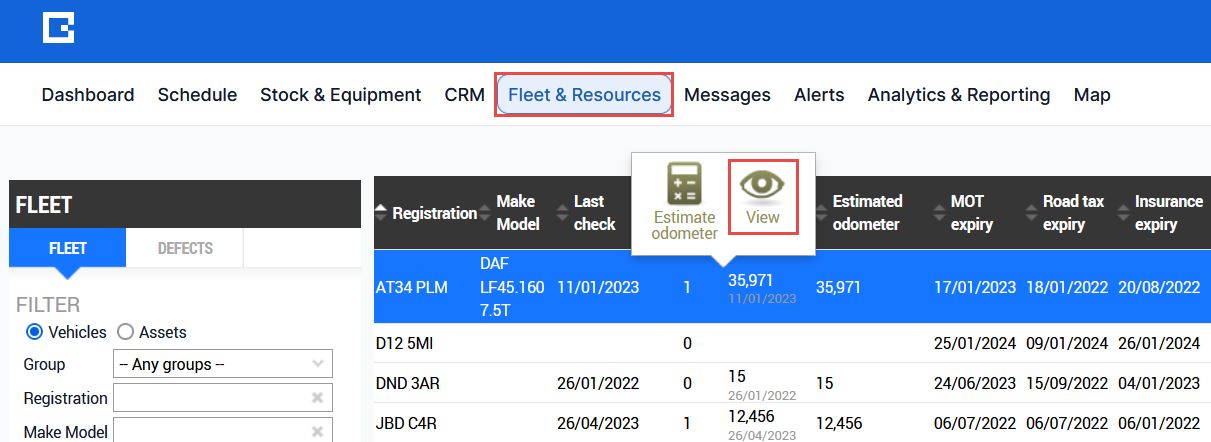1211x442 pixels.
Task: Click the View eye icon
Action: [763, 185]
